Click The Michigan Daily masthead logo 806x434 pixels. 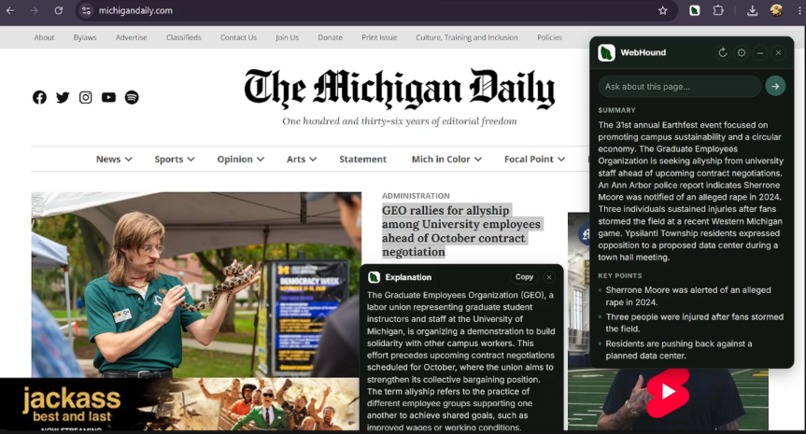pos(399,88)
